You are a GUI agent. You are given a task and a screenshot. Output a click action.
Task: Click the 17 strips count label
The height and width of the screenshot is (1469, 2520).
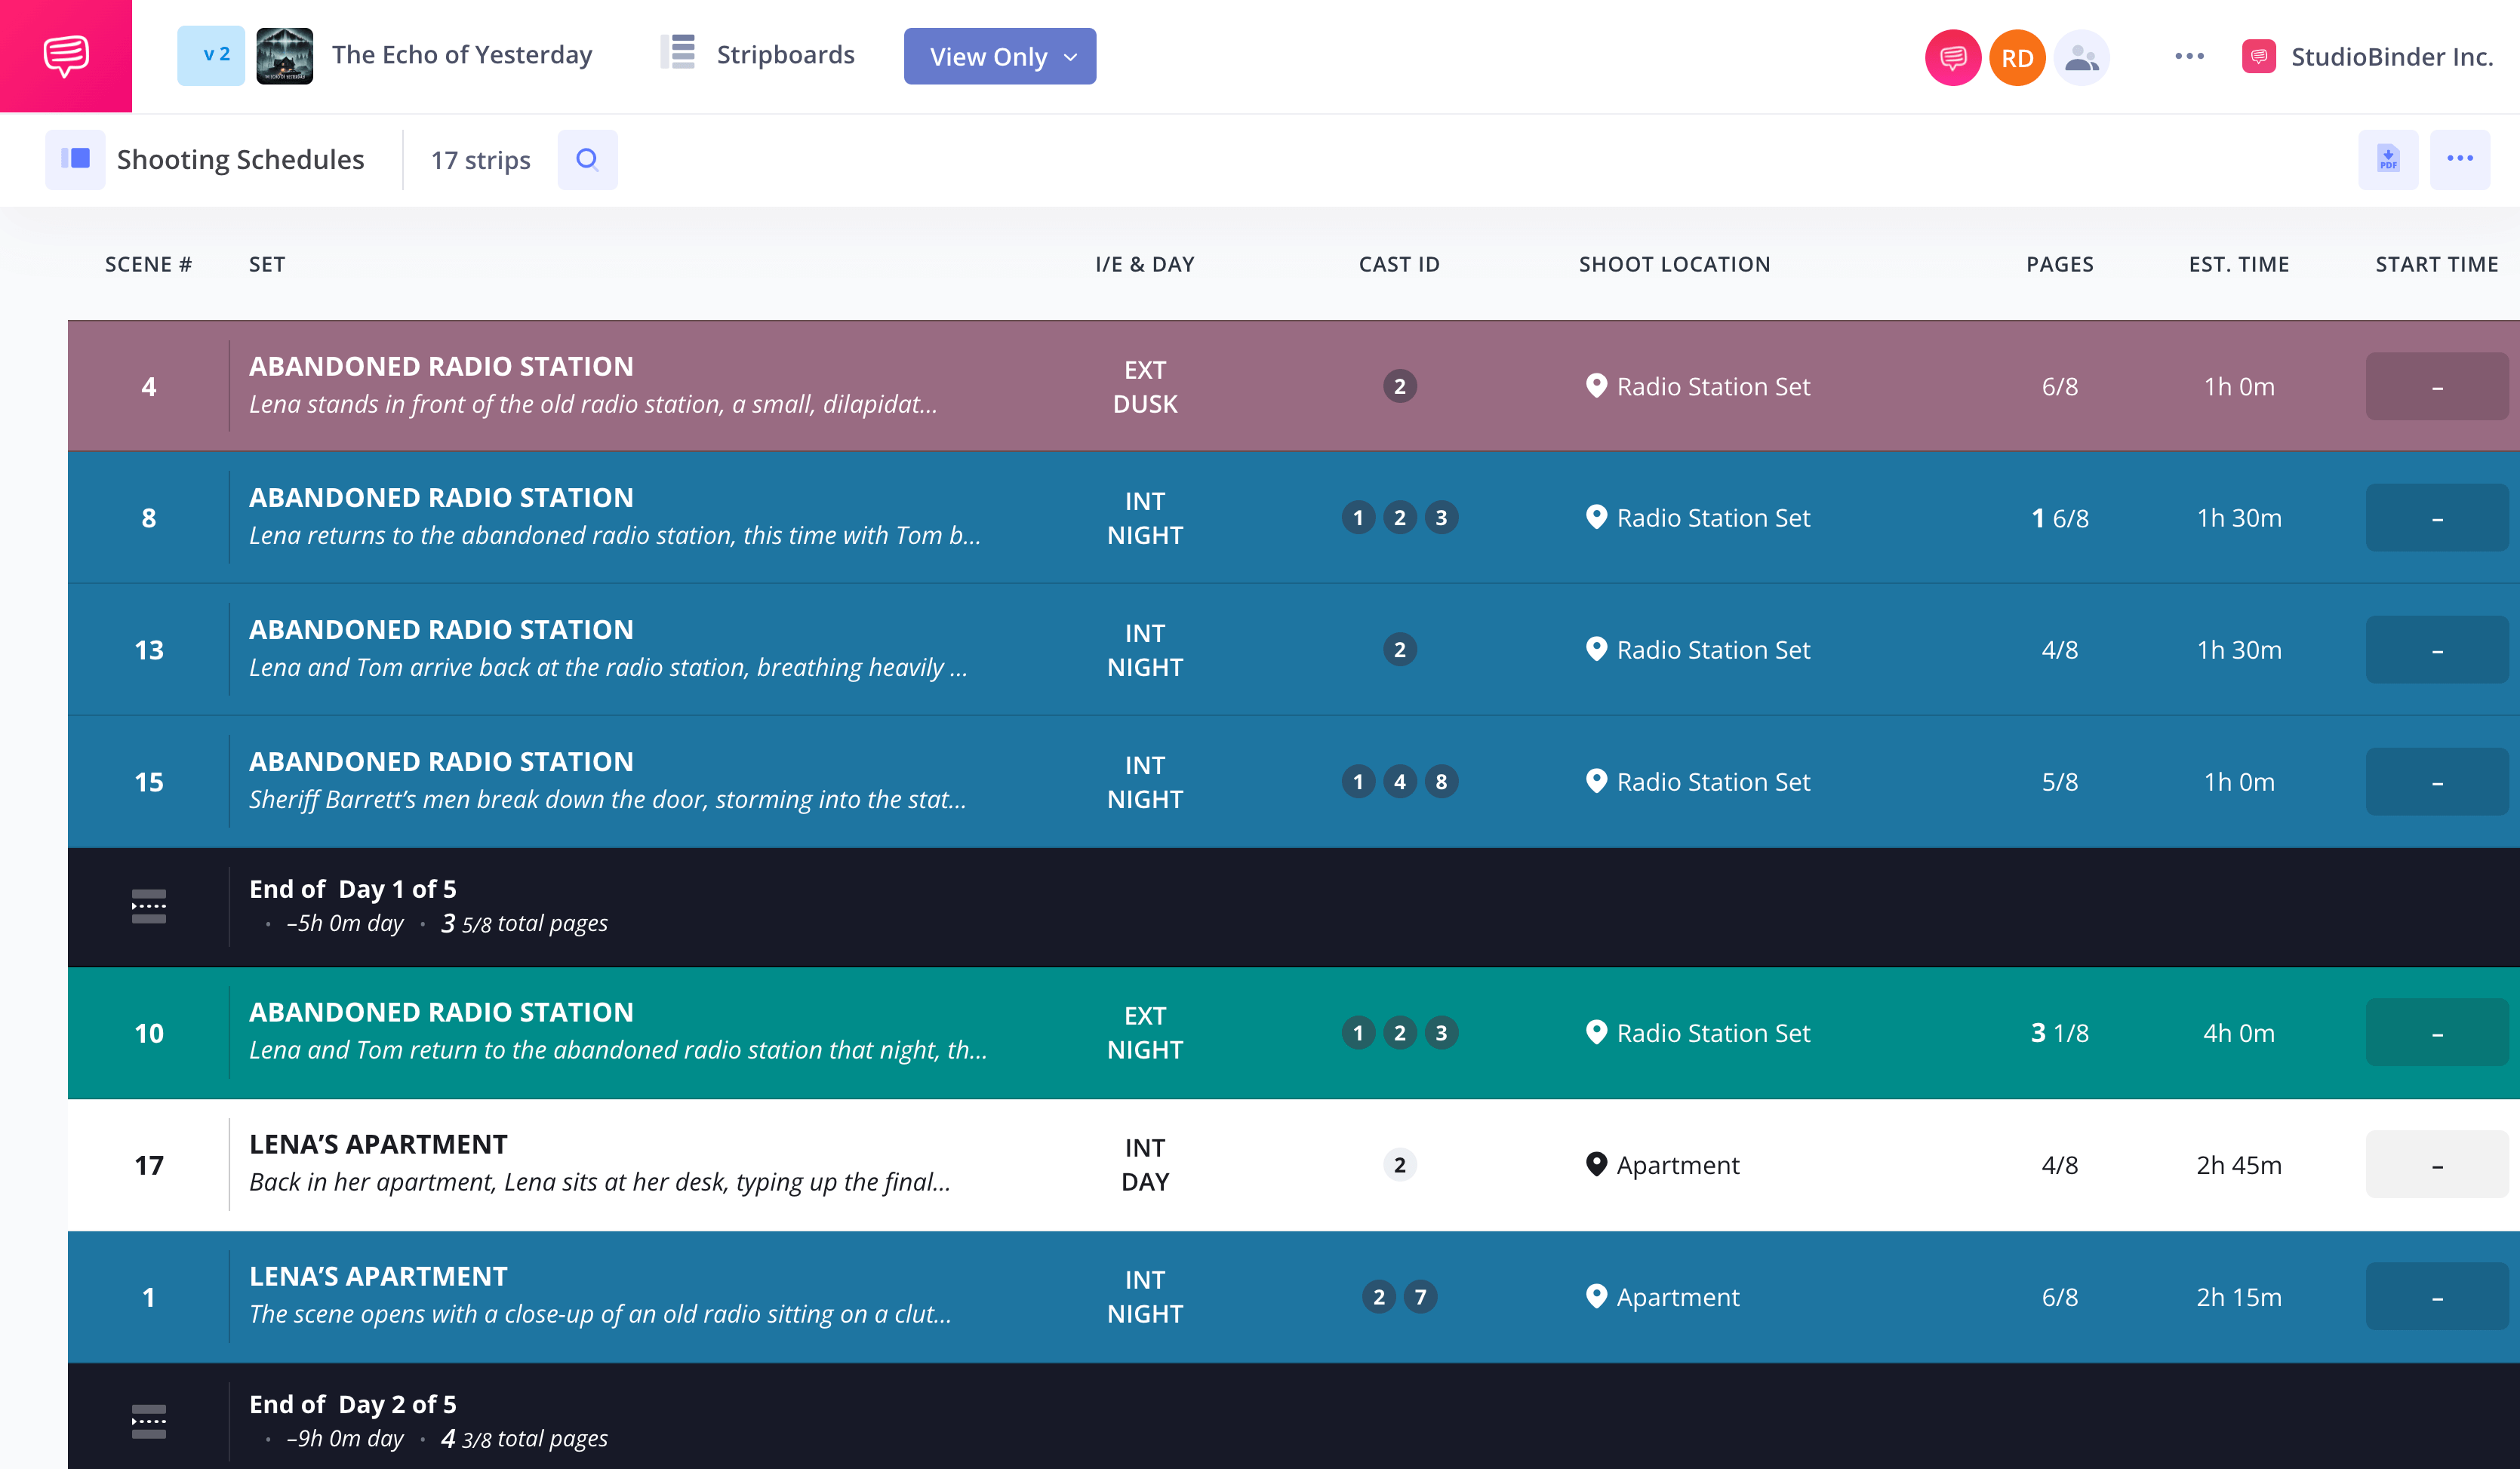tap(479, 159)
